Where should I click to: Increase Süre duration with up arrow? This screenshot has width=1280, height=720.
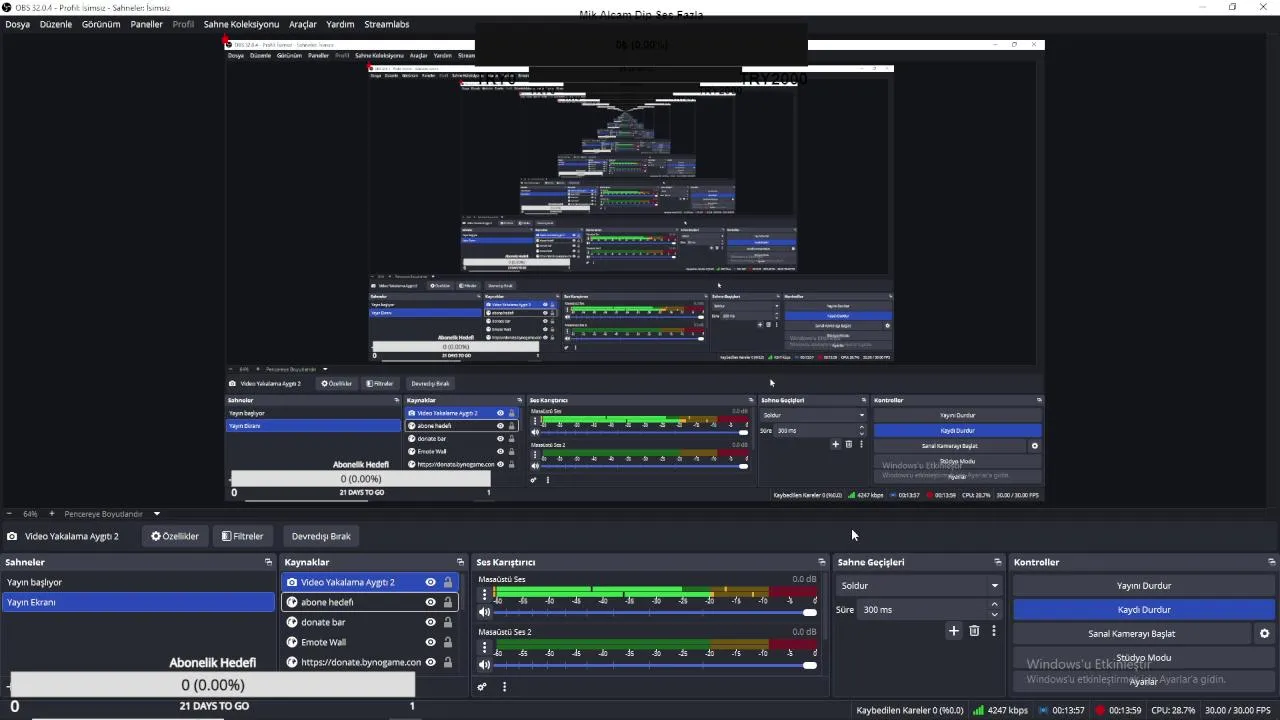coord(994,605)
